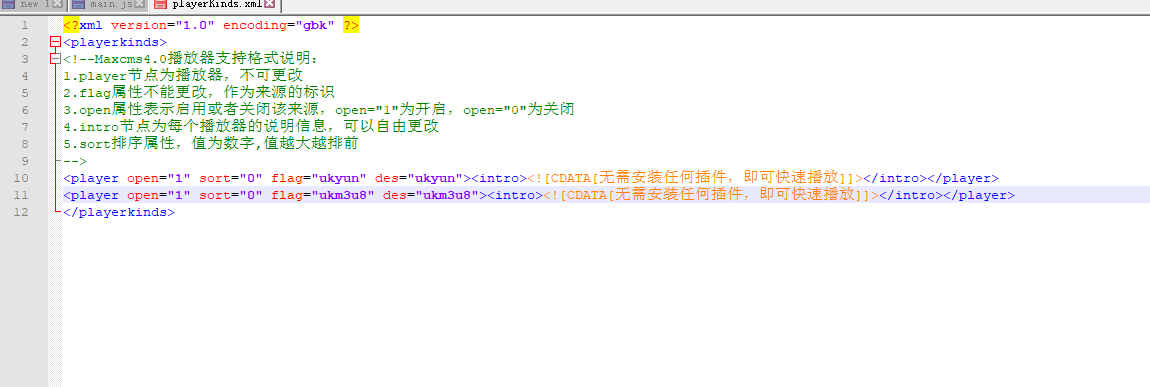This screenshot has width=1150, height=387.
Task: Click the opening <playerkinds> tag
Action: coord(115,43)
